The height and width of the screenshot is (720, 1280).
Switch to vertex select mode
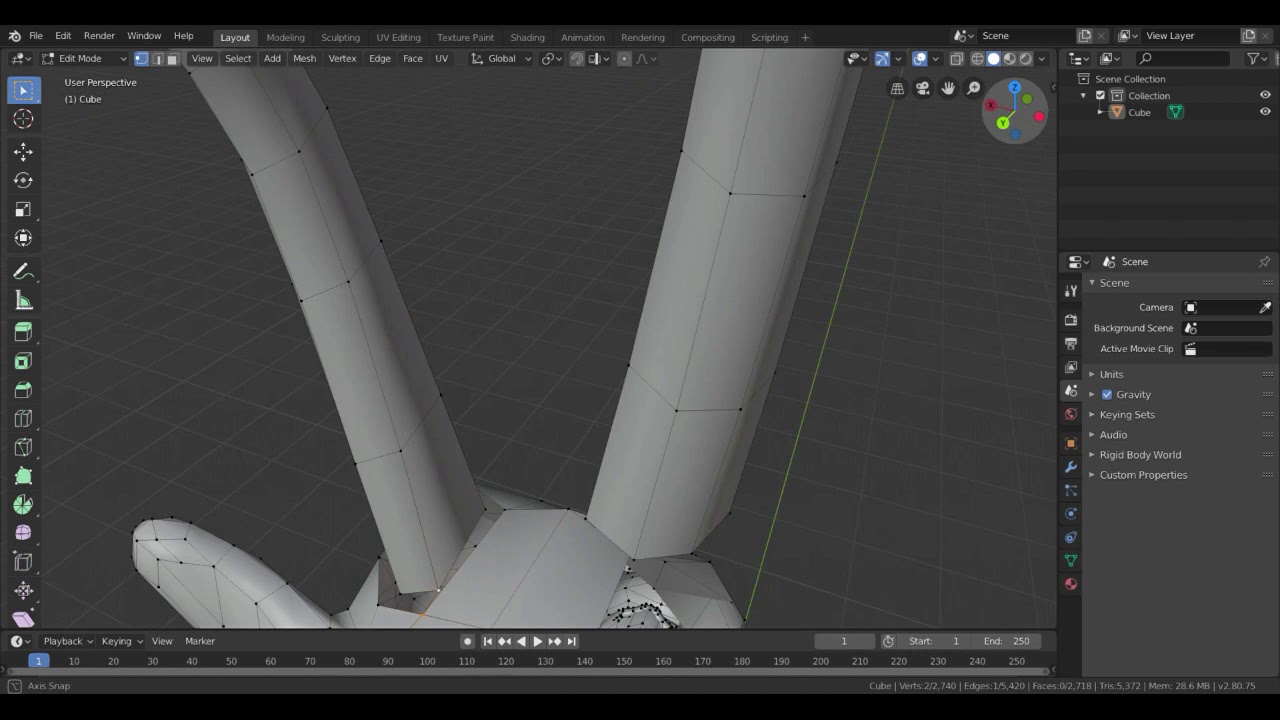141,58
